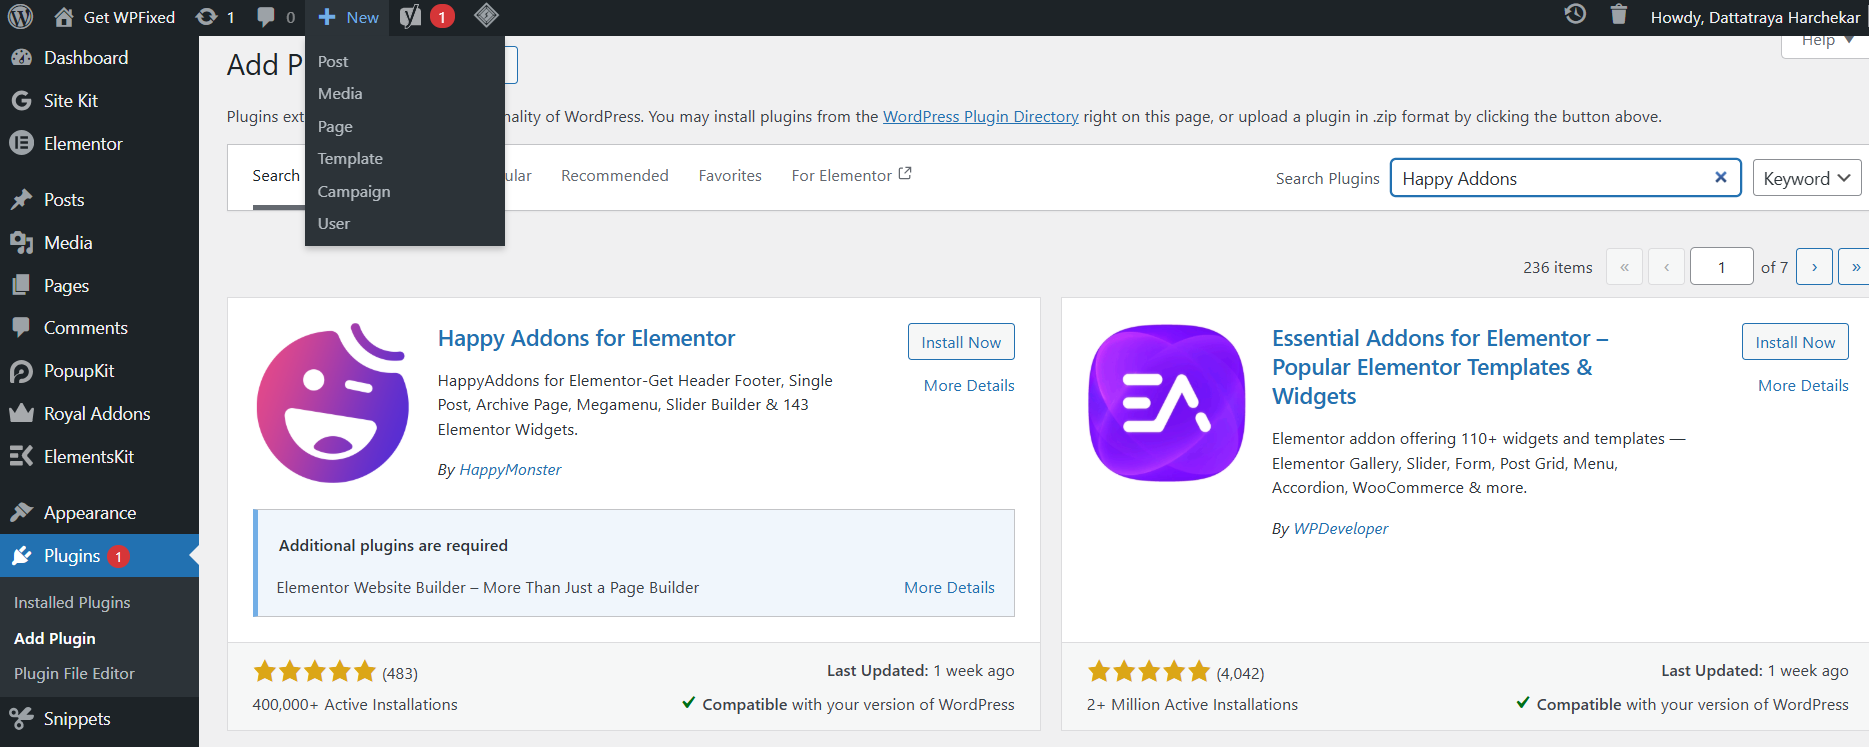Open Essential Addons for Elementor title link
The height and width of the screenshot is (747, 1869).
pyautogui.click(x=1439, y=367)
